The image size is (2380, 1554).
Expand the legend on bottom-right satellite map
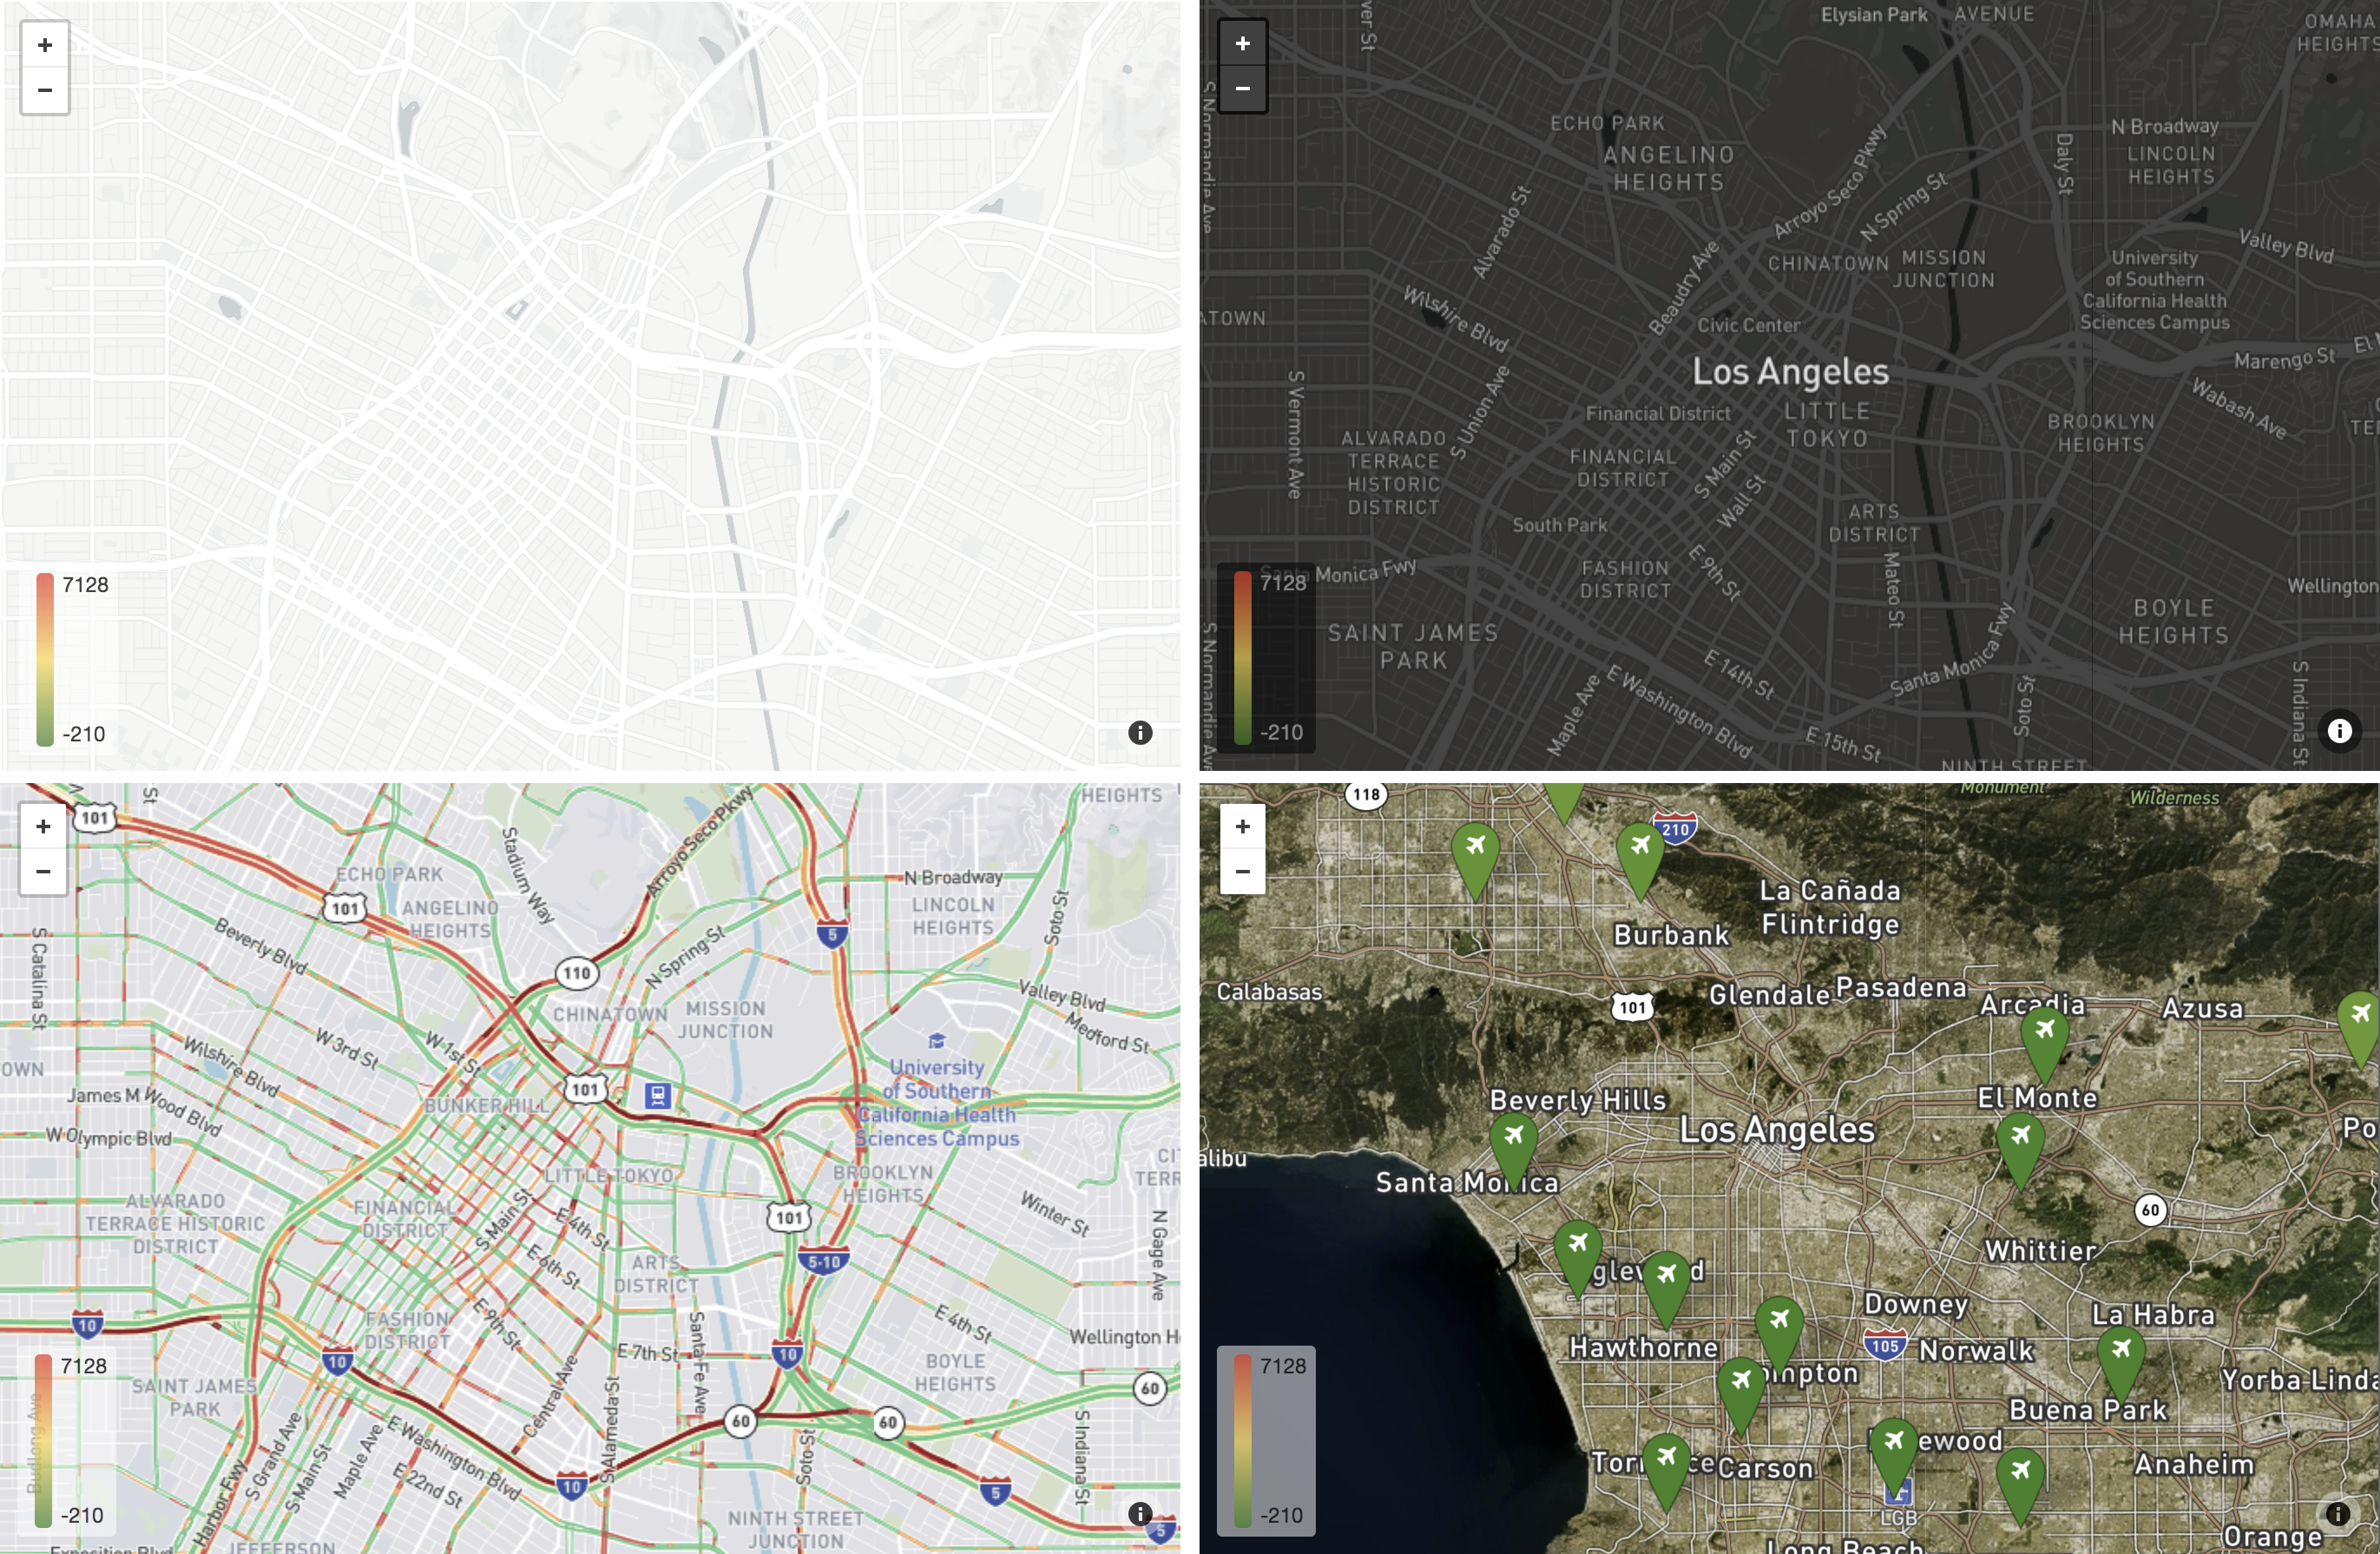coord(1275,1439)
